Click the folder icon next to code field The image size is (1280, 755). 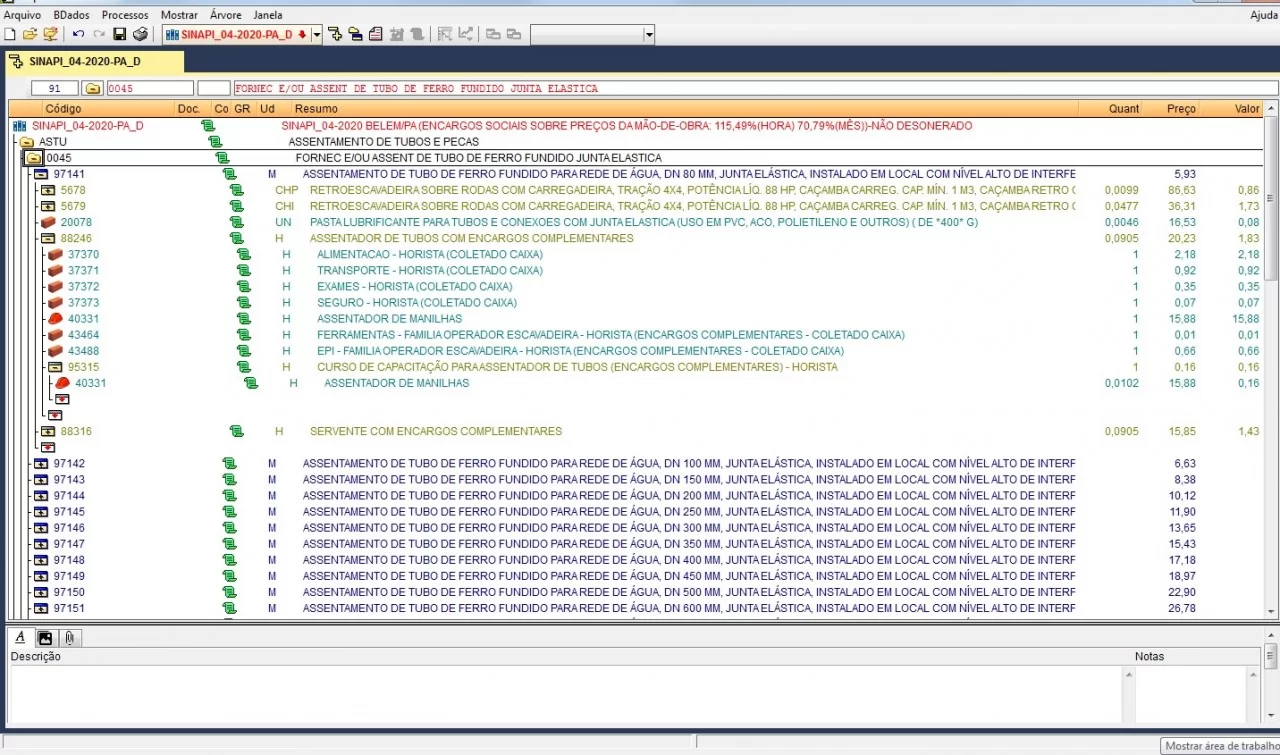tap(92, 88)
